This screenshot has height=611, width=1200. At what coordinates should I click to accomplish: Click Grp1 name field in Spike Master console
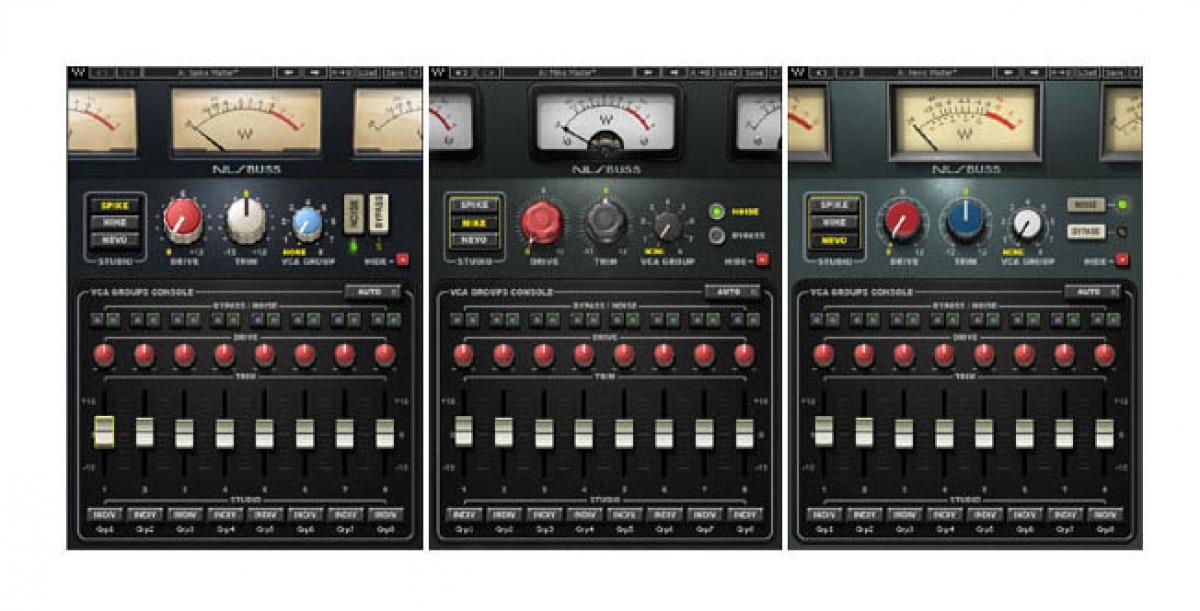(104, 529)
